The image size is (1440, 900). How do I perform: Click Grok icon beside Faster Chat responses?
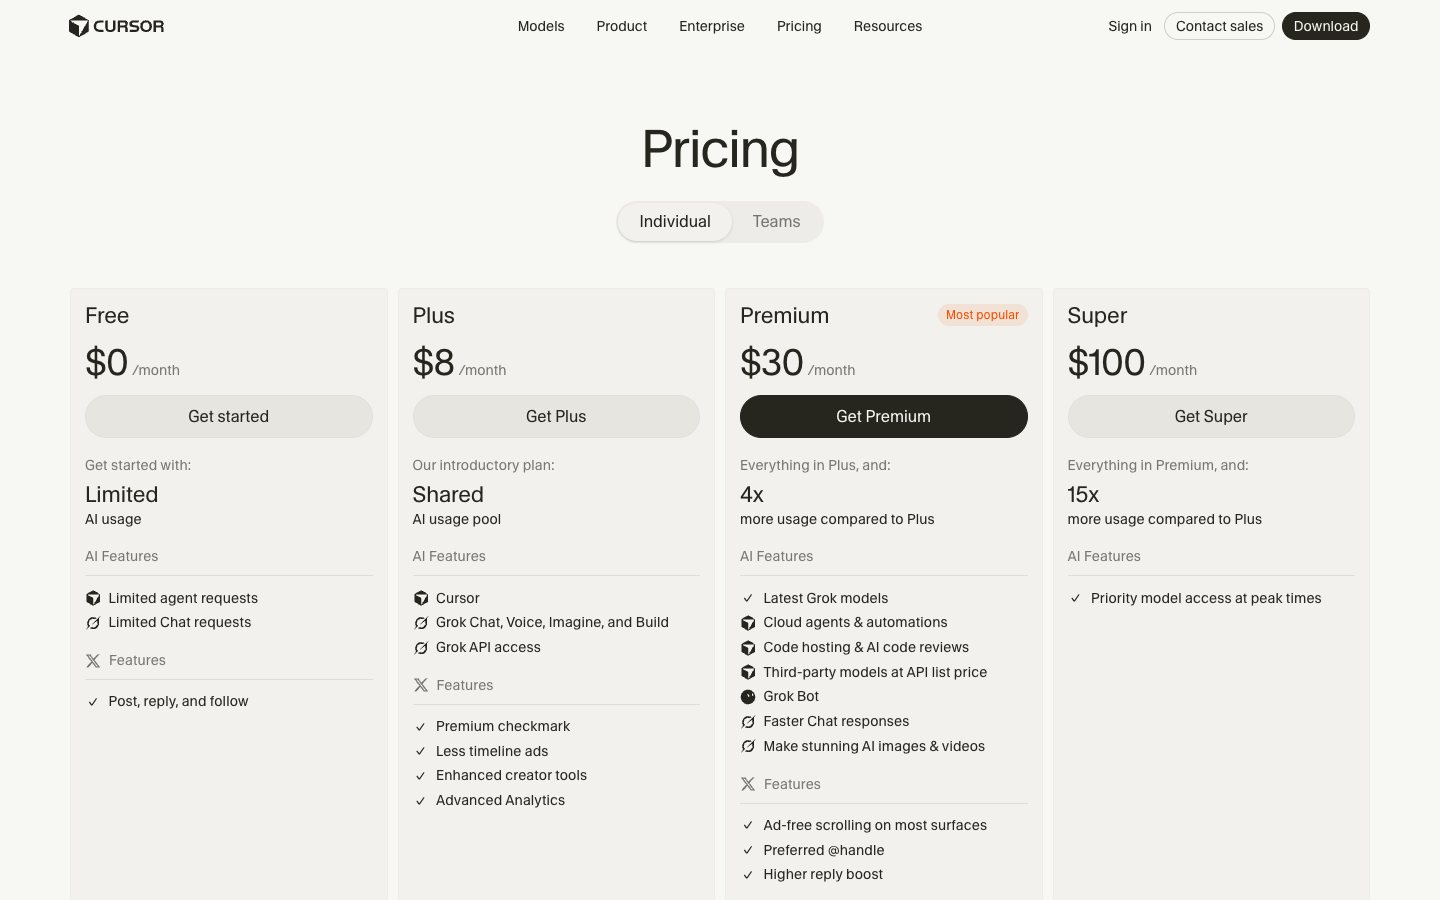coord(748,722)
